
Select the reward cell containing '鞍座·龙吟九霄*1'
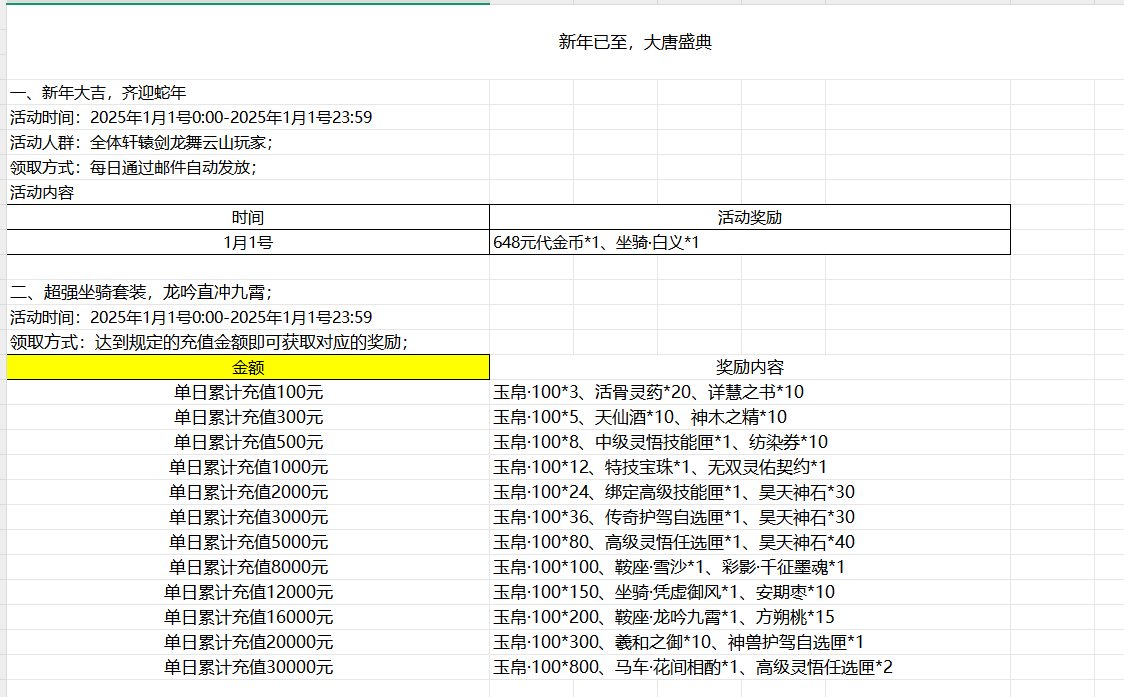coord(664,617)
